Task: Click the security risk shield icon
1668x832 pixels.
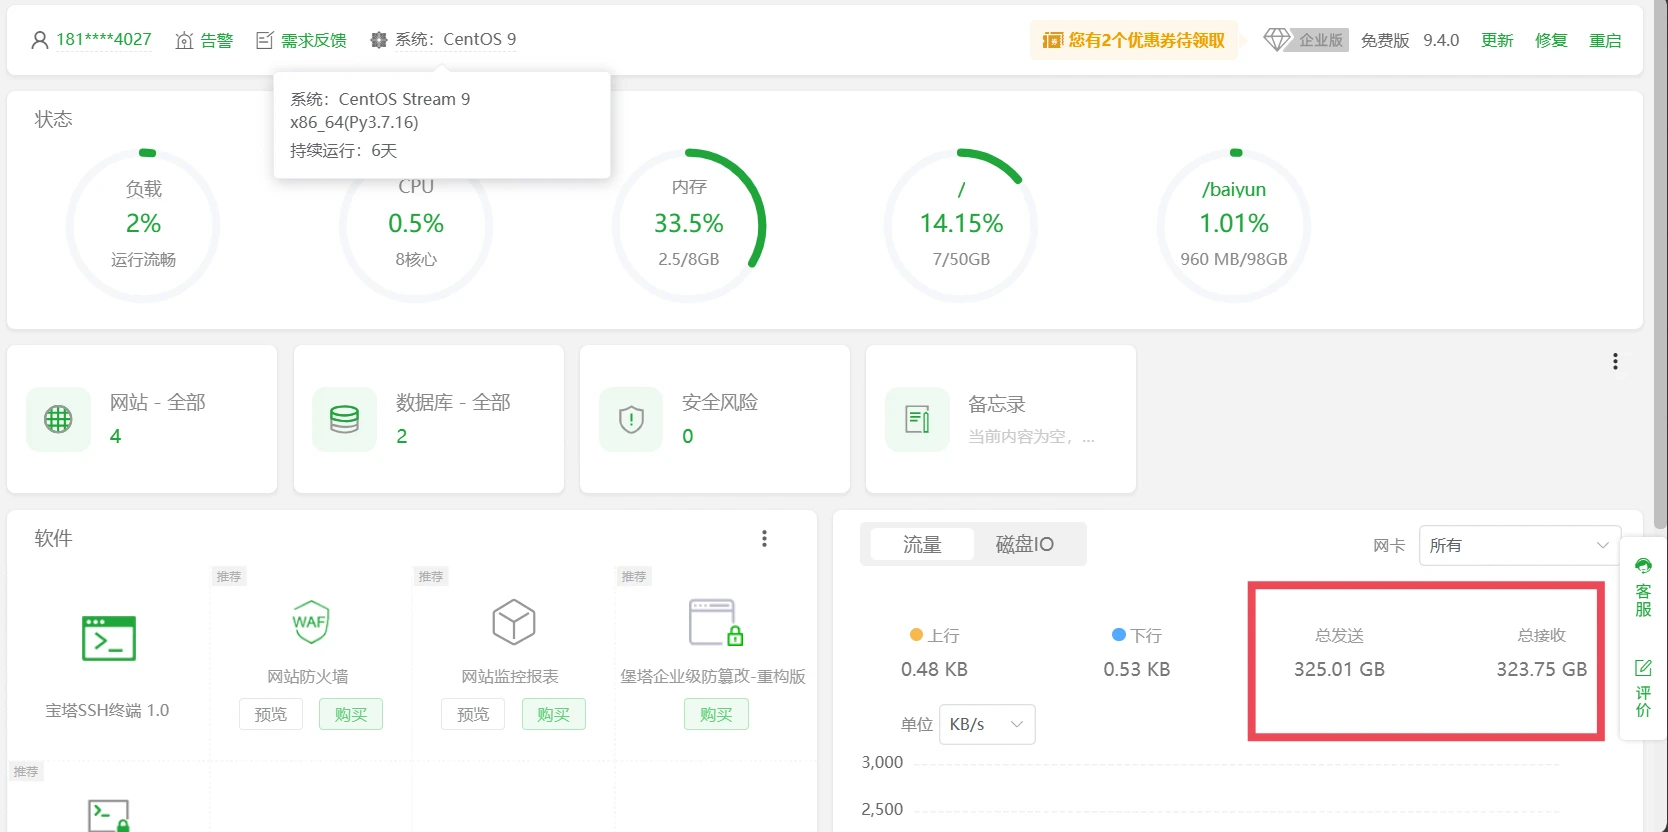Action: (x=631, y=419)
